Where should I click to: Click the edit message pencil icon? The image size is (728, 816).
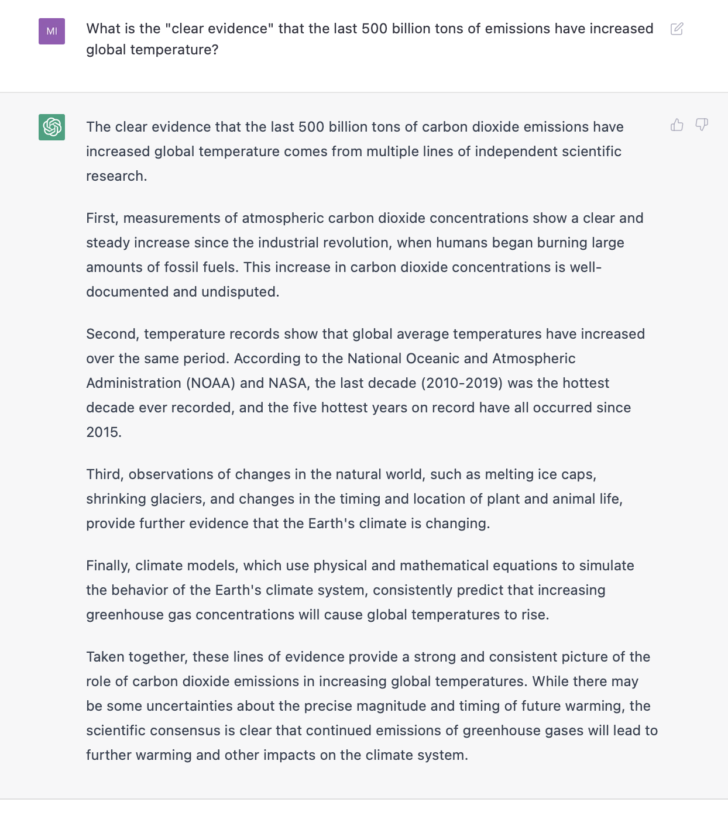pos(677,29)
